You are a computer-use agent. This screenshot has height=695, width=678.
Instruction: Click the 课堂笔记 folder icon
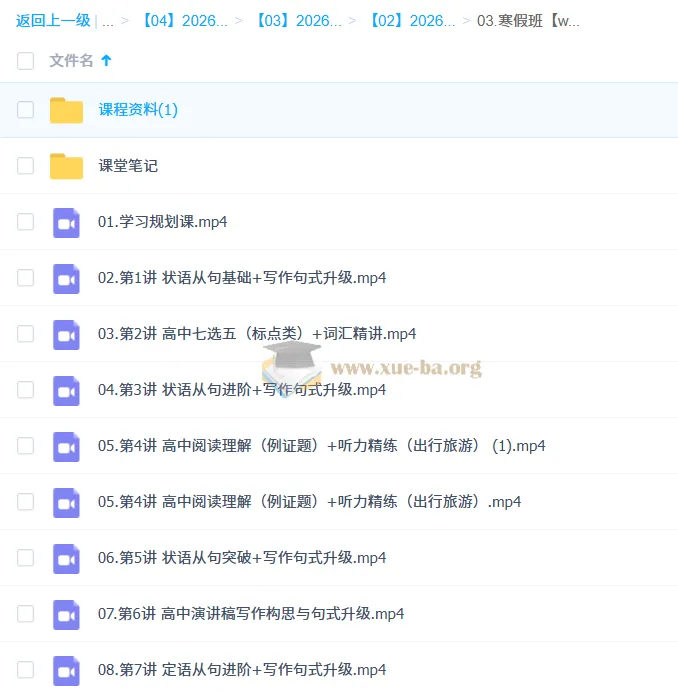(66, 166)
